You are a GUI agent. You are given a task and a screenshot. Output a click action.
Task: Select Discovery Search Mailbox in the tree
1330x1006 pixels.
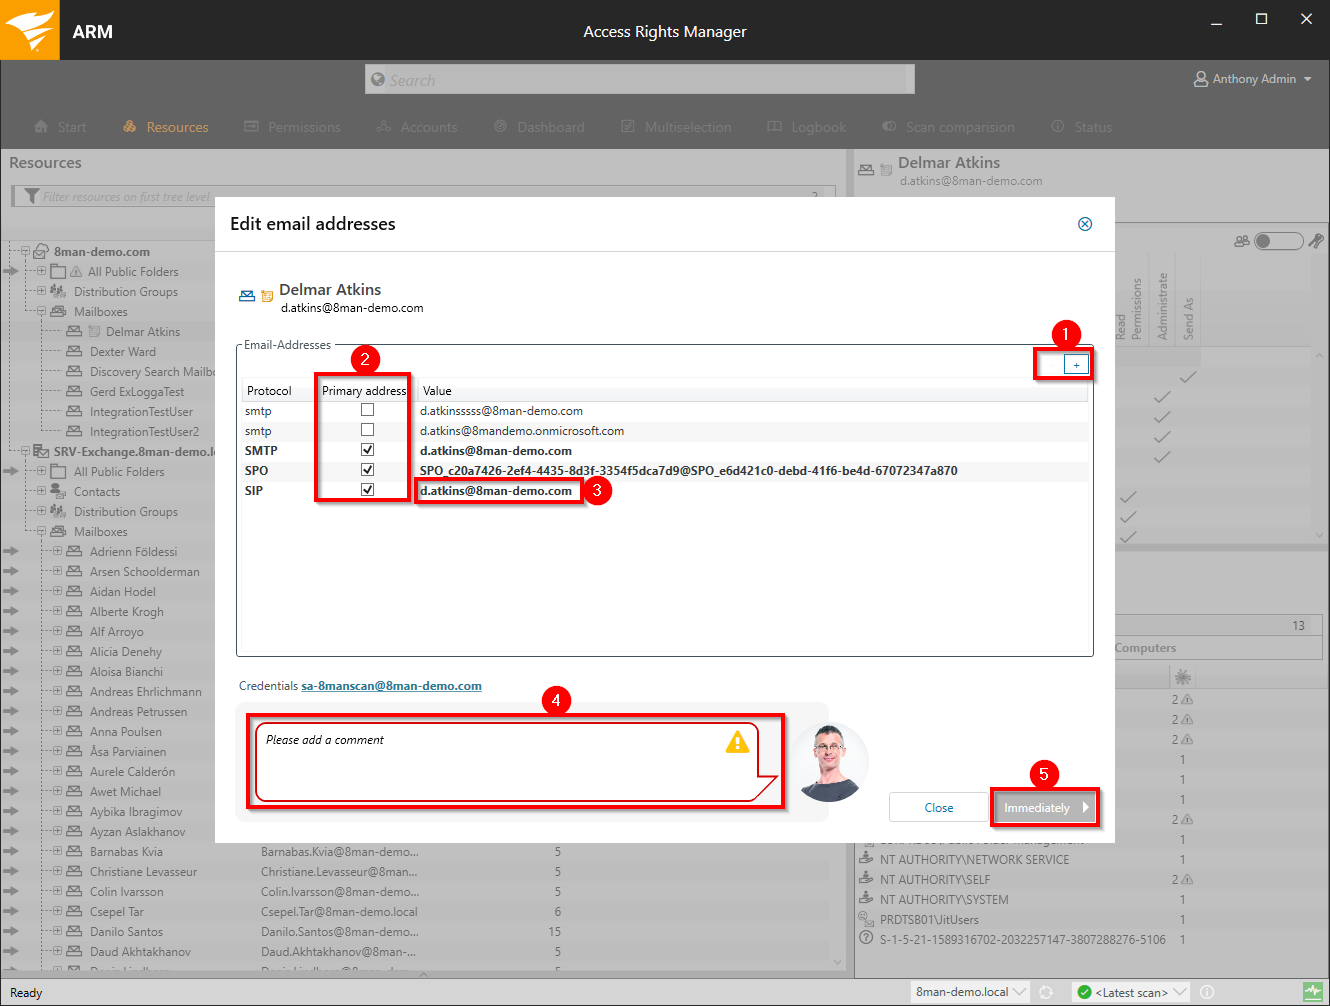pyautogui.click(x=152, y=371)
